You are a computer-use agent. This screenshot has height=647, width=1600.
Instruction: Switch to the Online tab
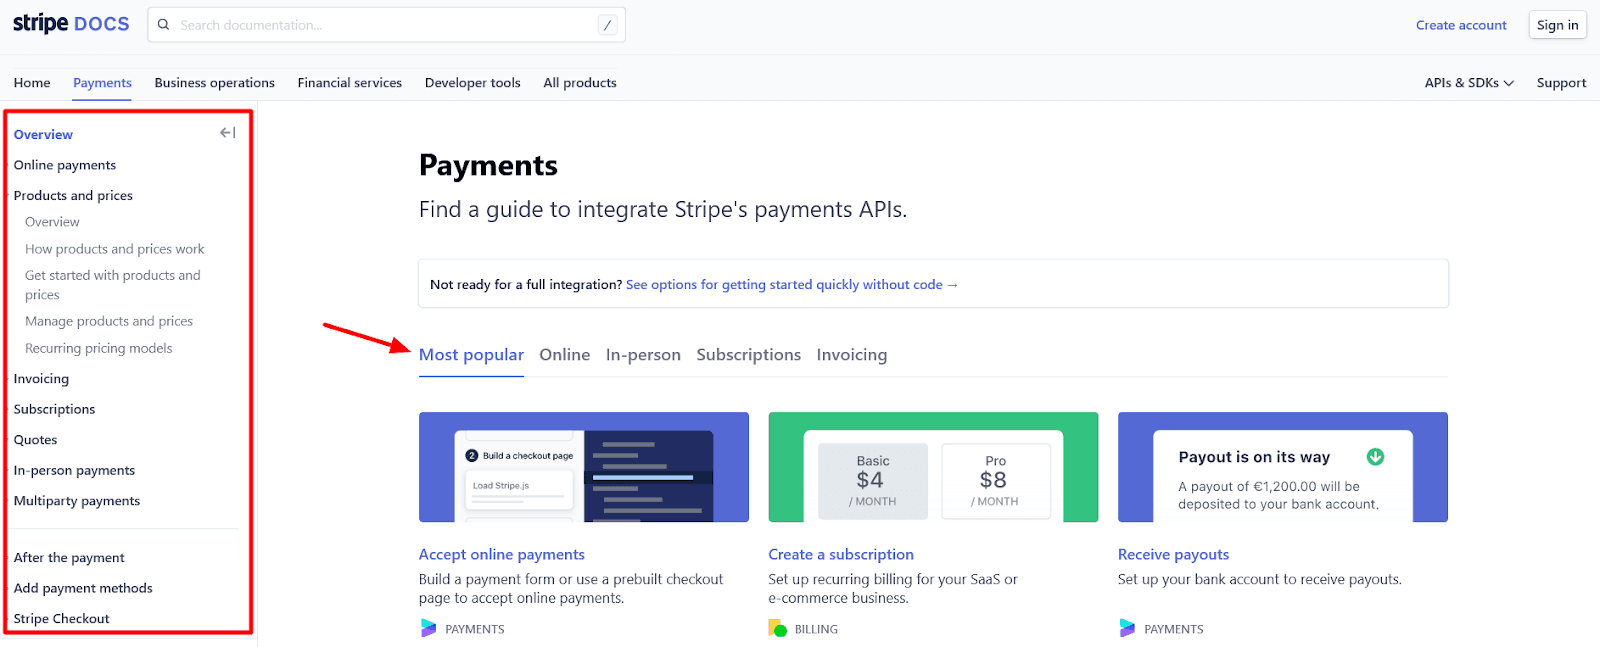(x=564, y=355)
